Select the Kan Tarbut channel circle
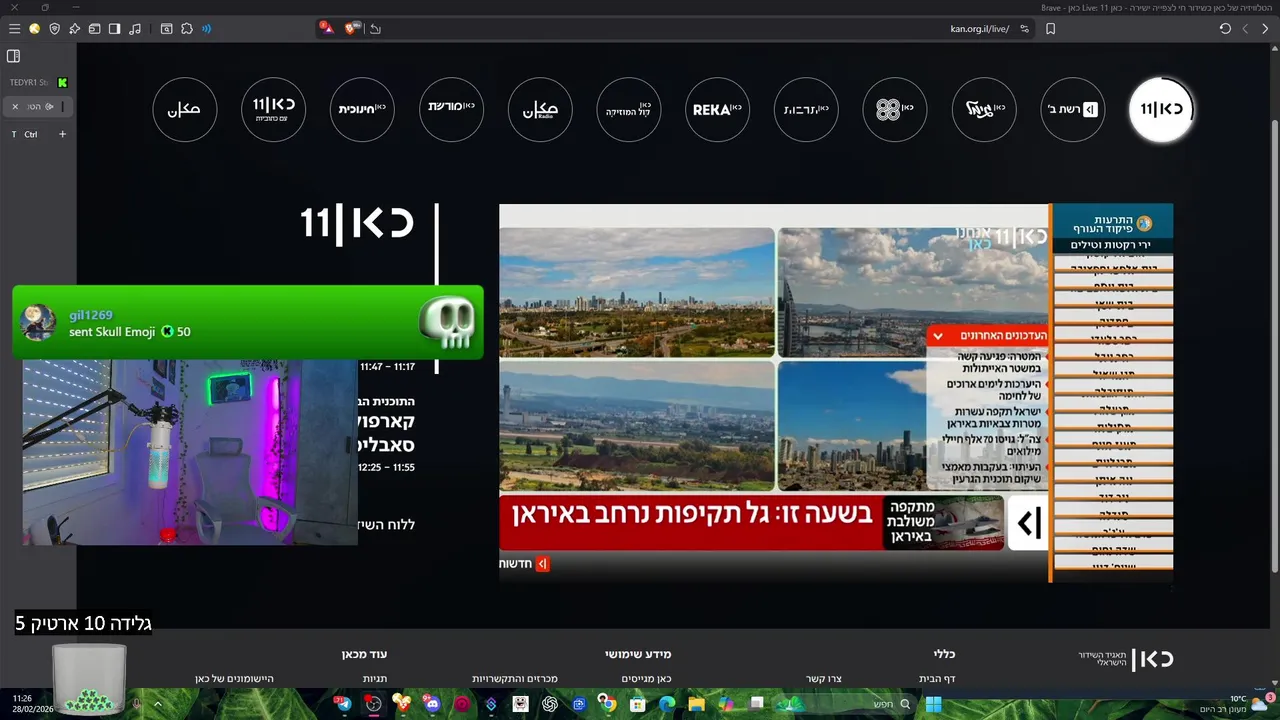1280x720 pixels. click(806, 109)
